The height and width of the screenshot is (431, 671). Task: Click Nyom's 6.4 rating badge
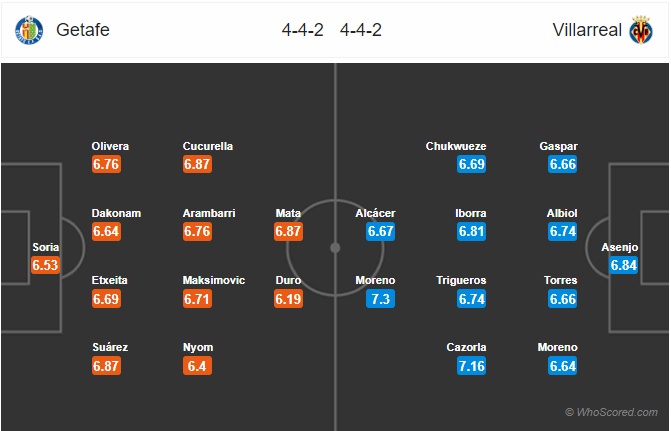tap(198, 366)
